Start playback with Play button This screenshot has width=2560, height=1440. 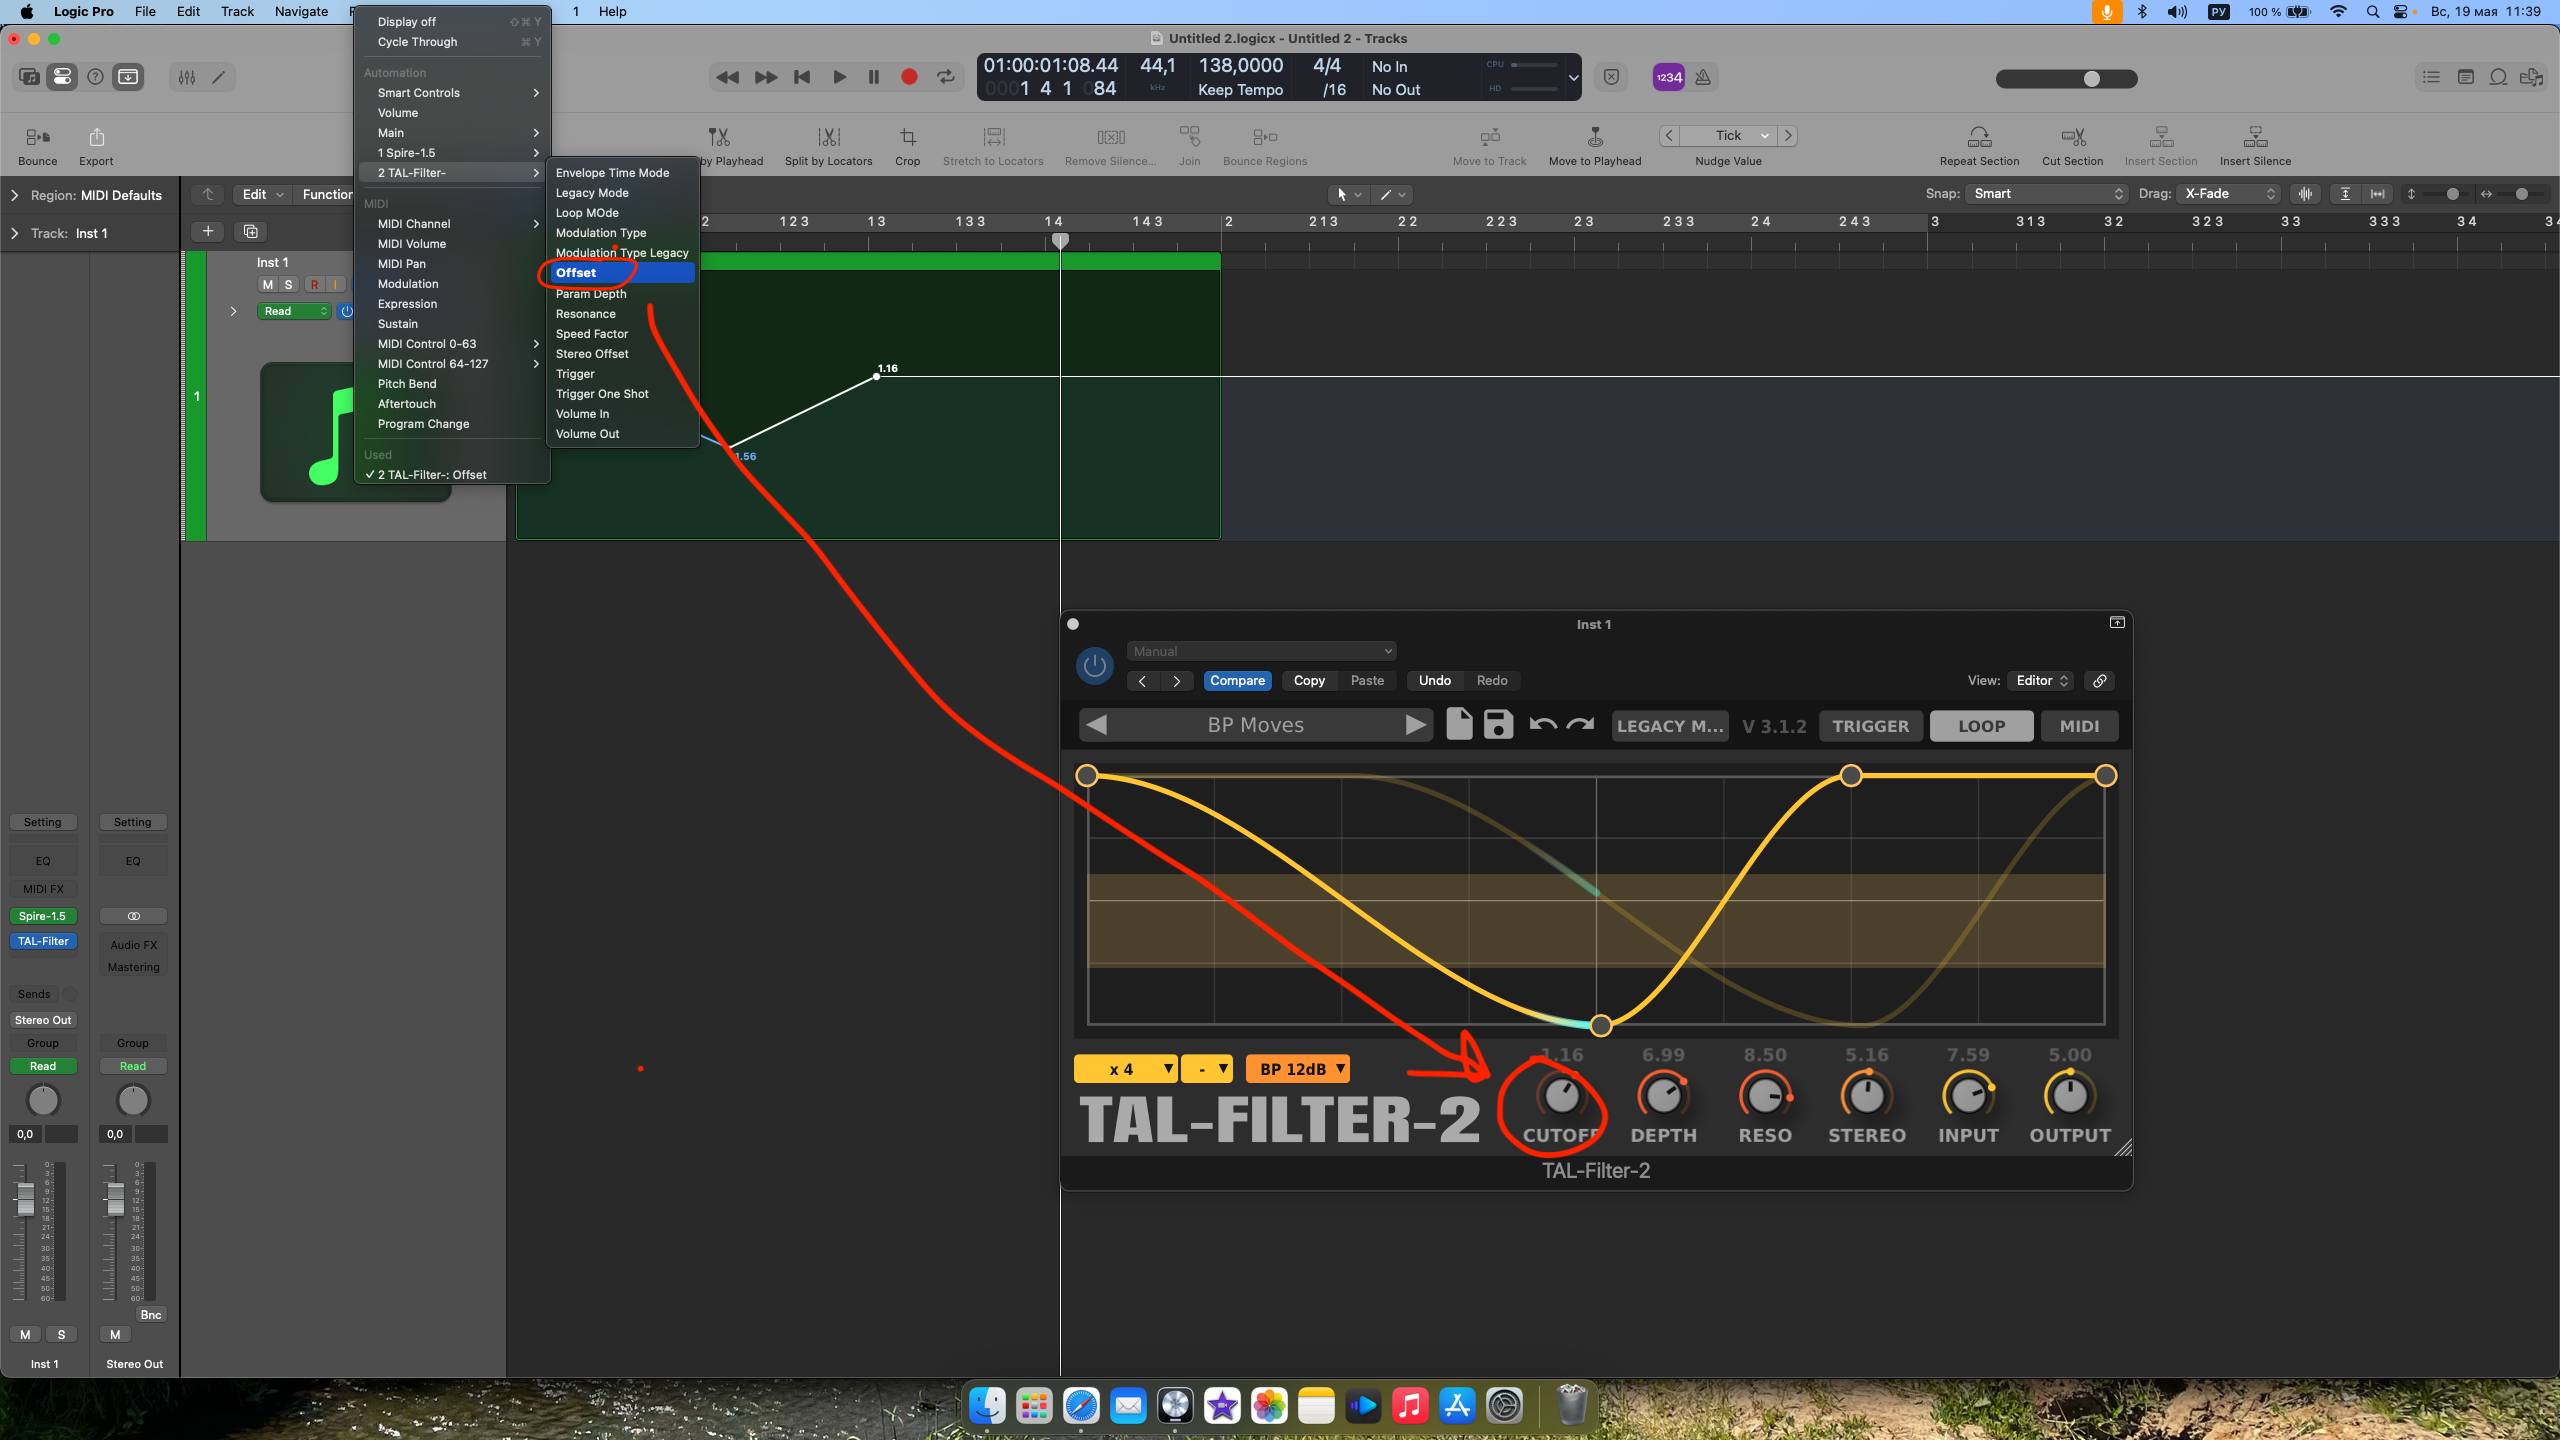coord(839,77)
